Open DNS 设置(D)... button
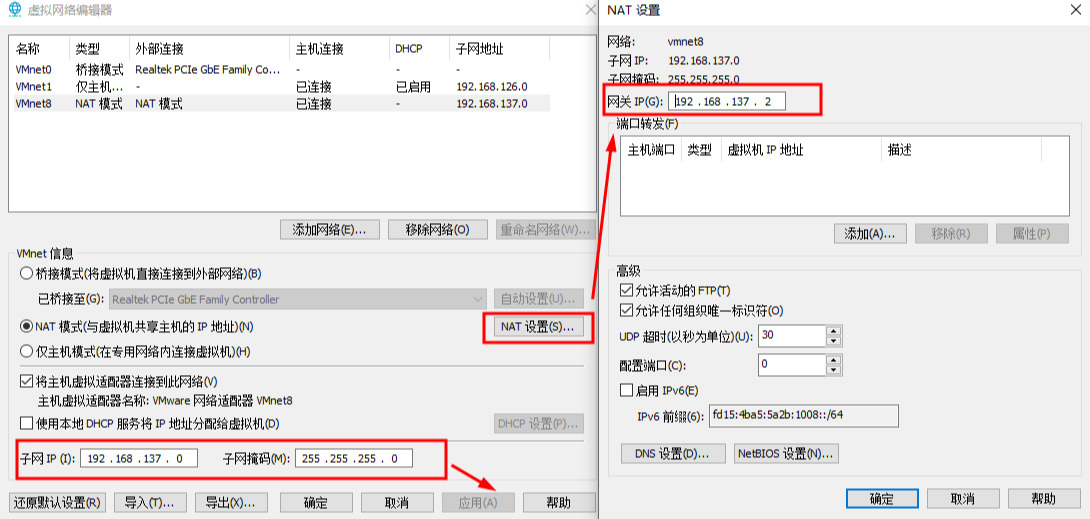The width and height of the screenshot is (1090, 519). pos(673,454)
